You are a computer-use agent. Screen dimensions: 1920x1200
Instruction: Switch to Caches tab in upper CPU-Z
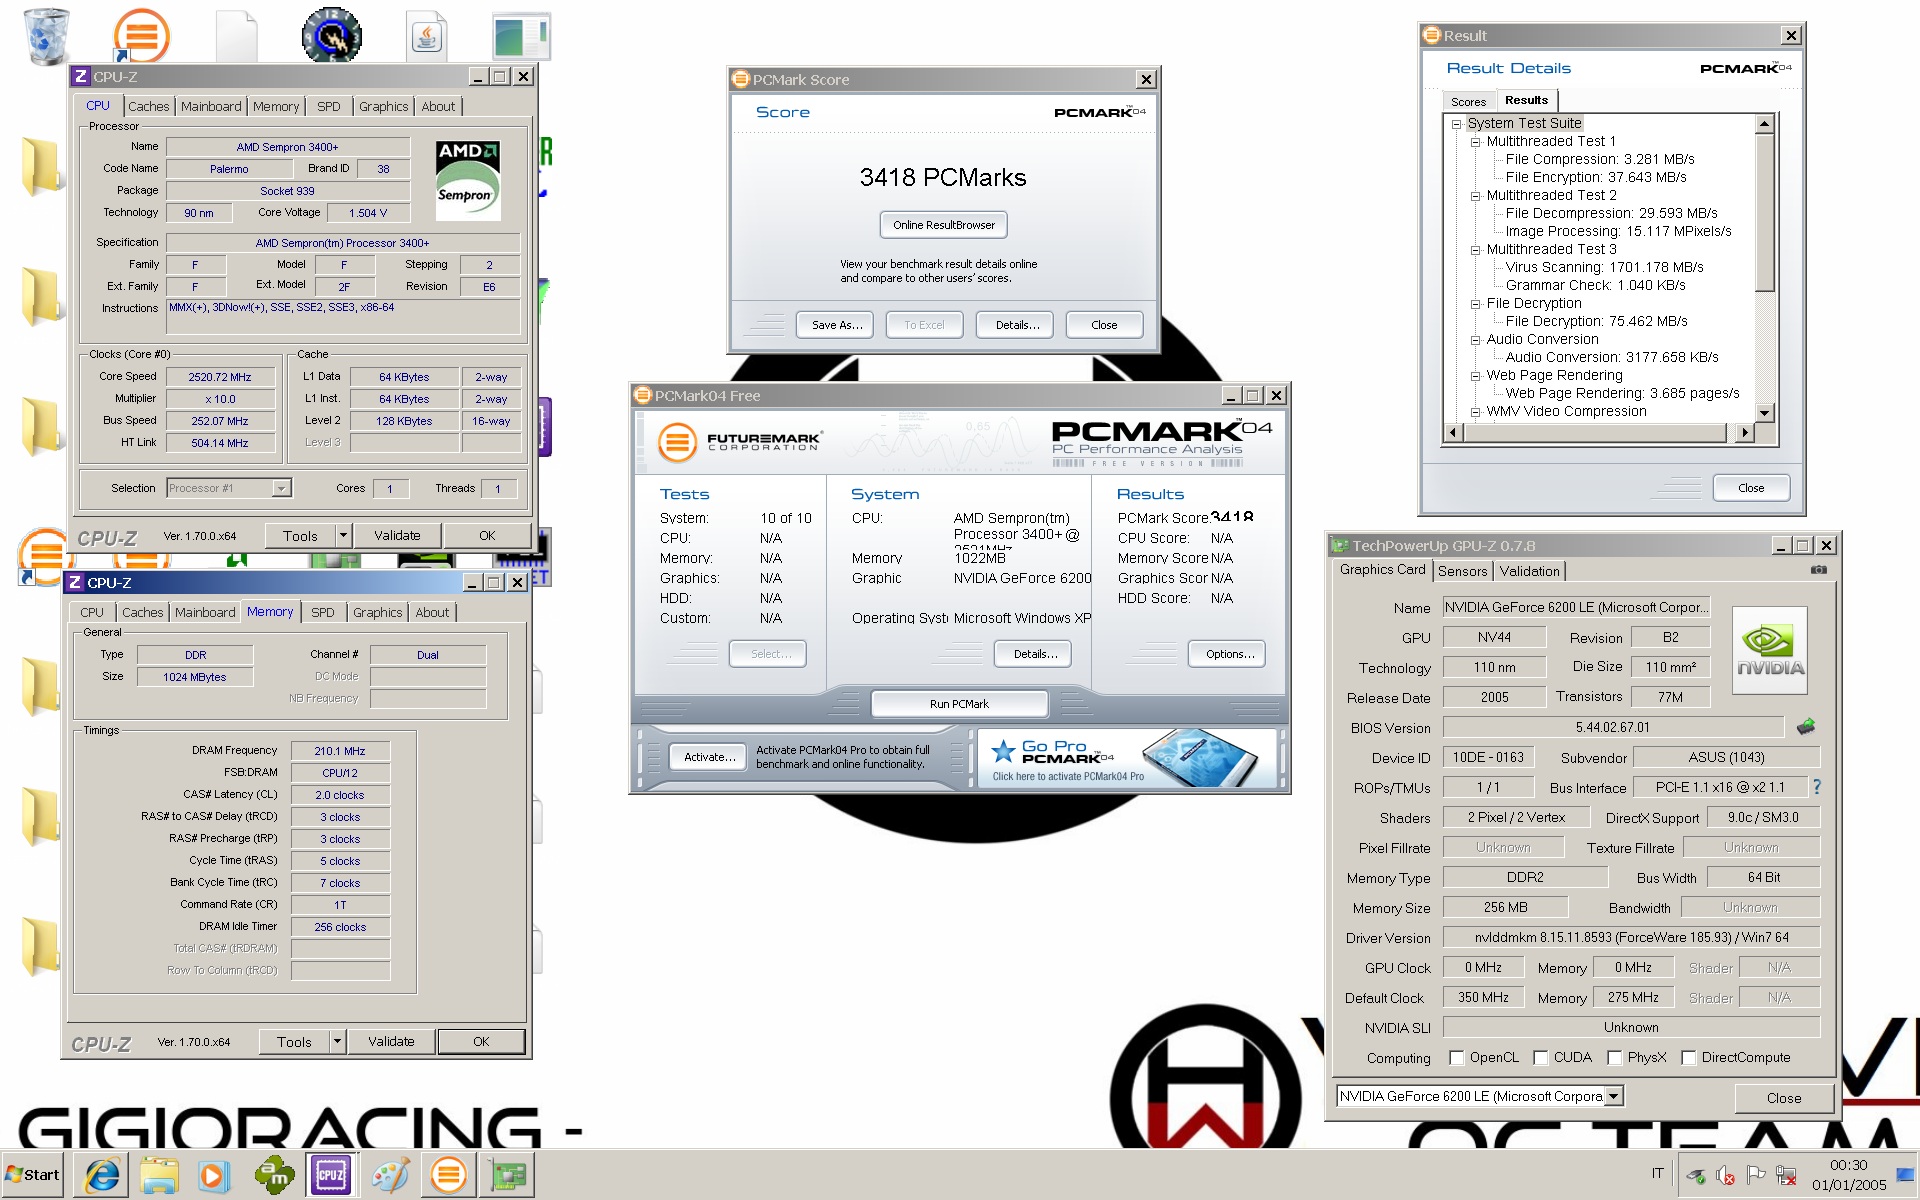click(x=148, y=106)
